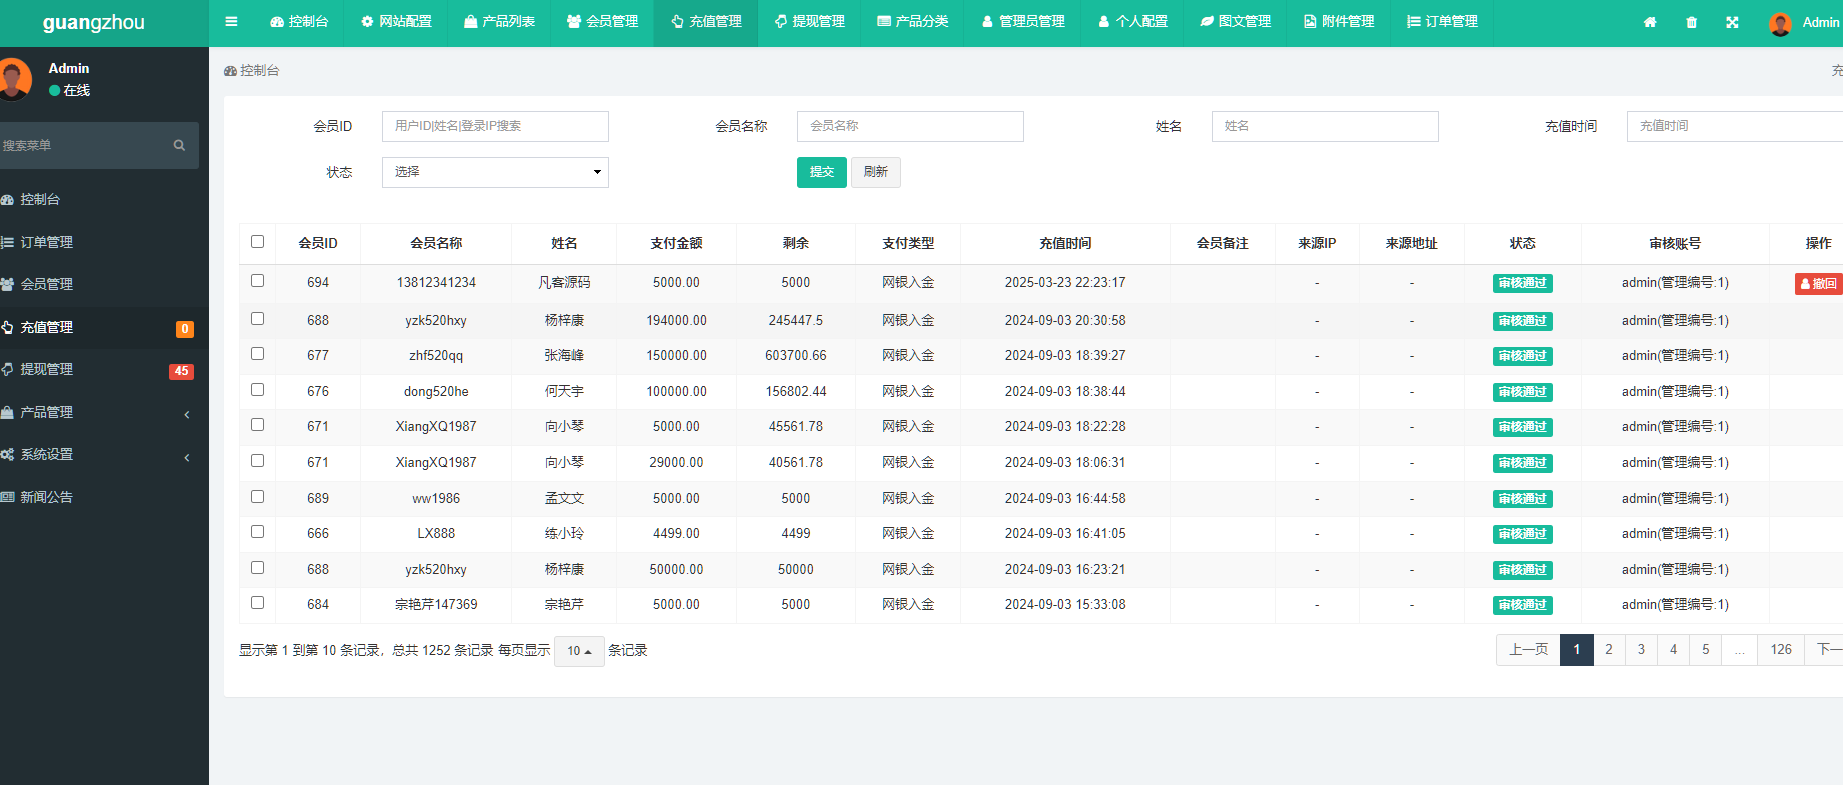Click the Admin avatar in top right
The width and height of the screenshot is (1843, 785).
(1780, 23)
